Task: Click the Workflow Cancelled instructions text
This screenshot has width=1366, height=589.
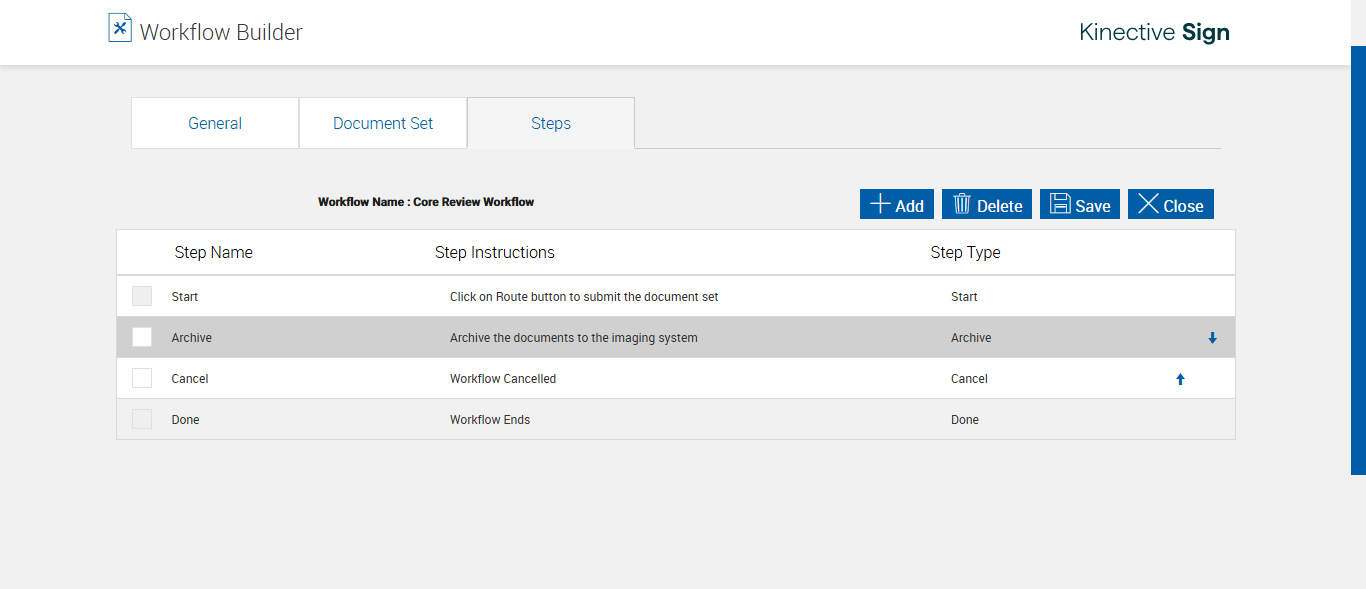Action: (x=503, y=379)
